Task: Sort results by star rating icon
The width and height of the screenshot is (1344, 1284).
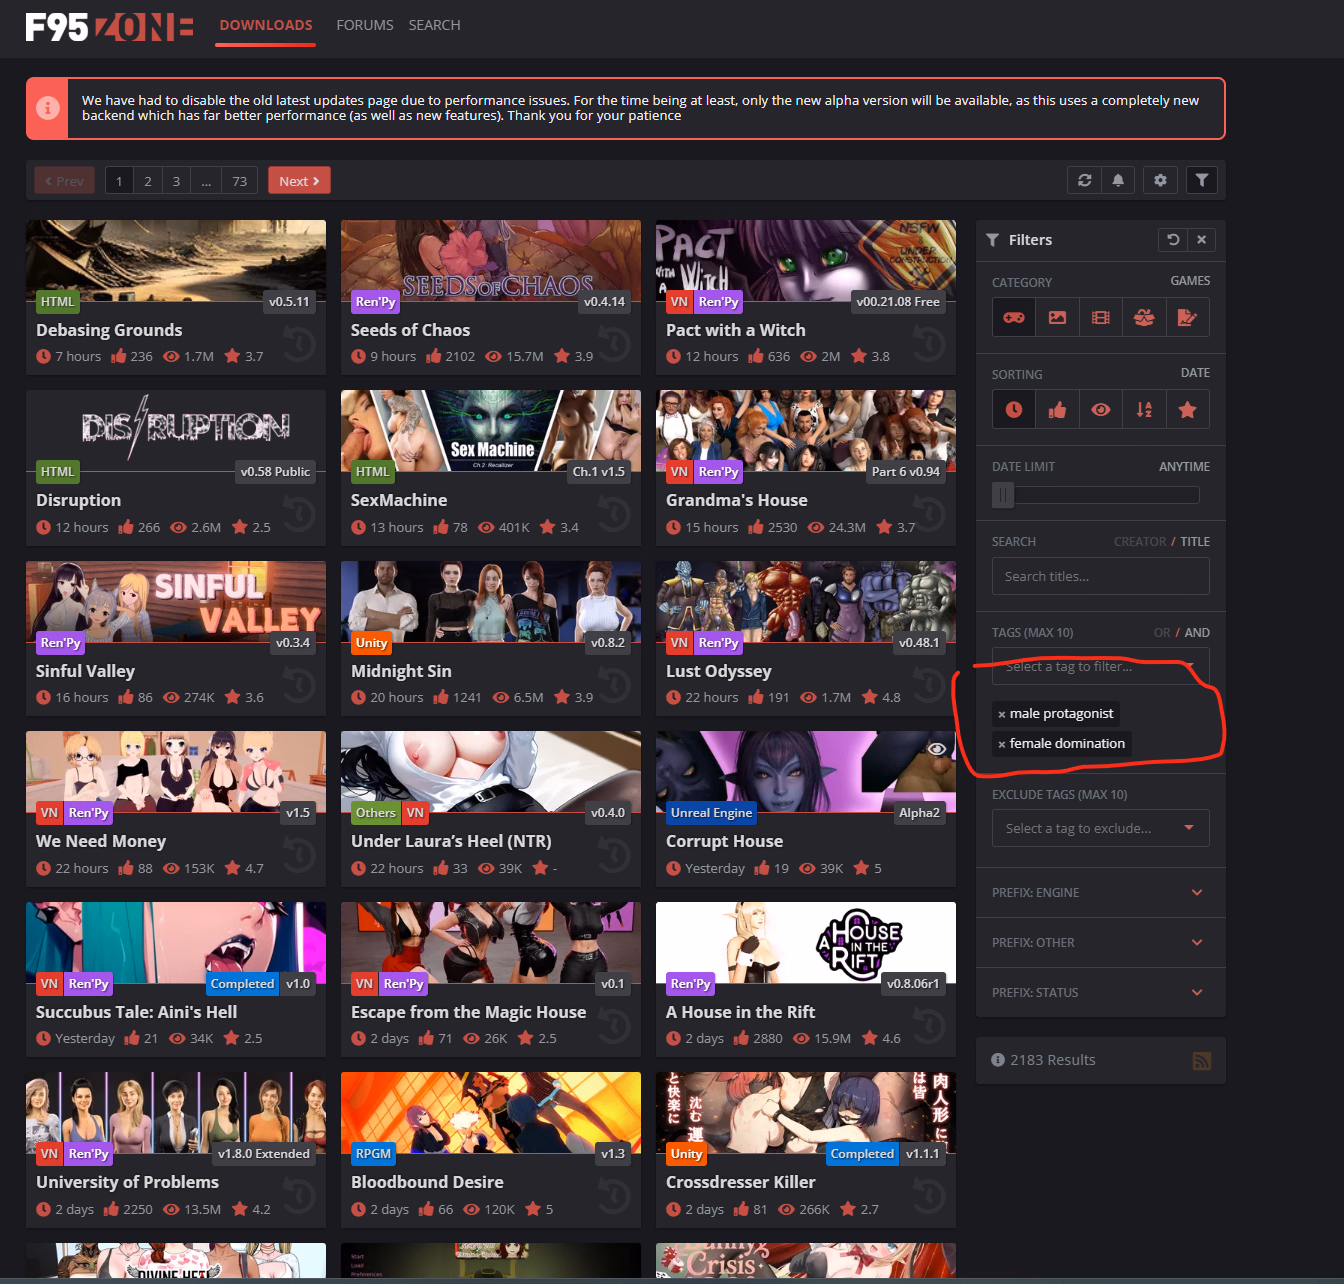Action: 1187,410
